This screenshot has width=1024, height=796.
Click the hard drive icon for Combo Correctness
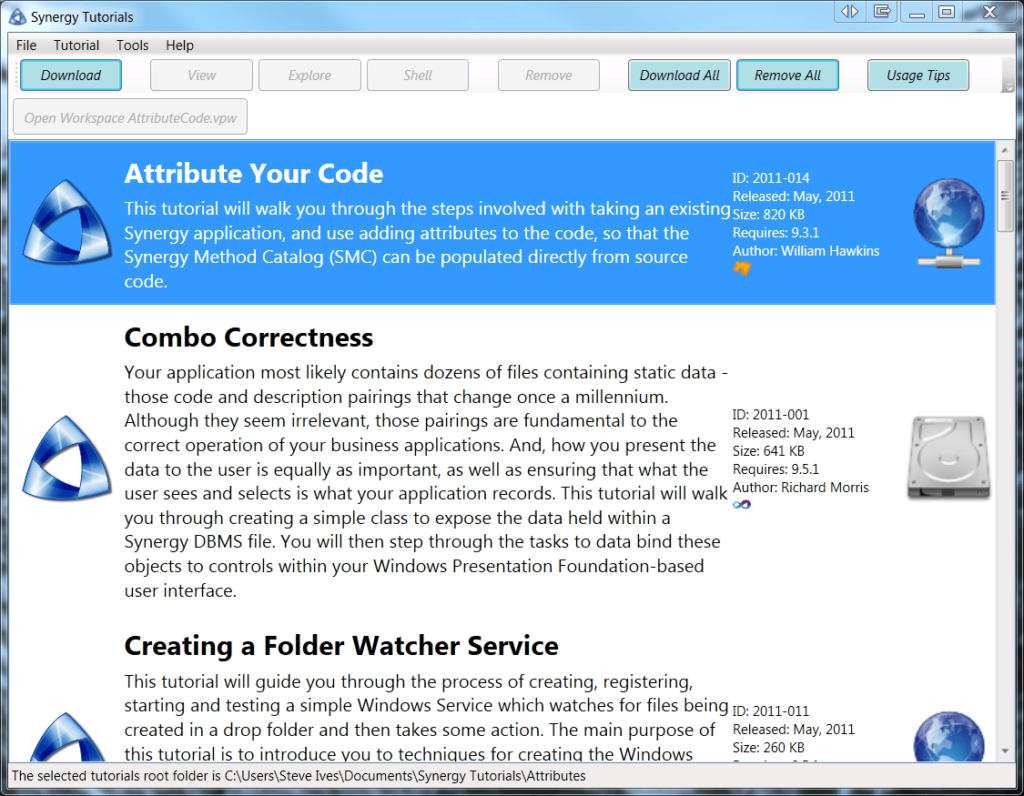(x=948, y=458)
